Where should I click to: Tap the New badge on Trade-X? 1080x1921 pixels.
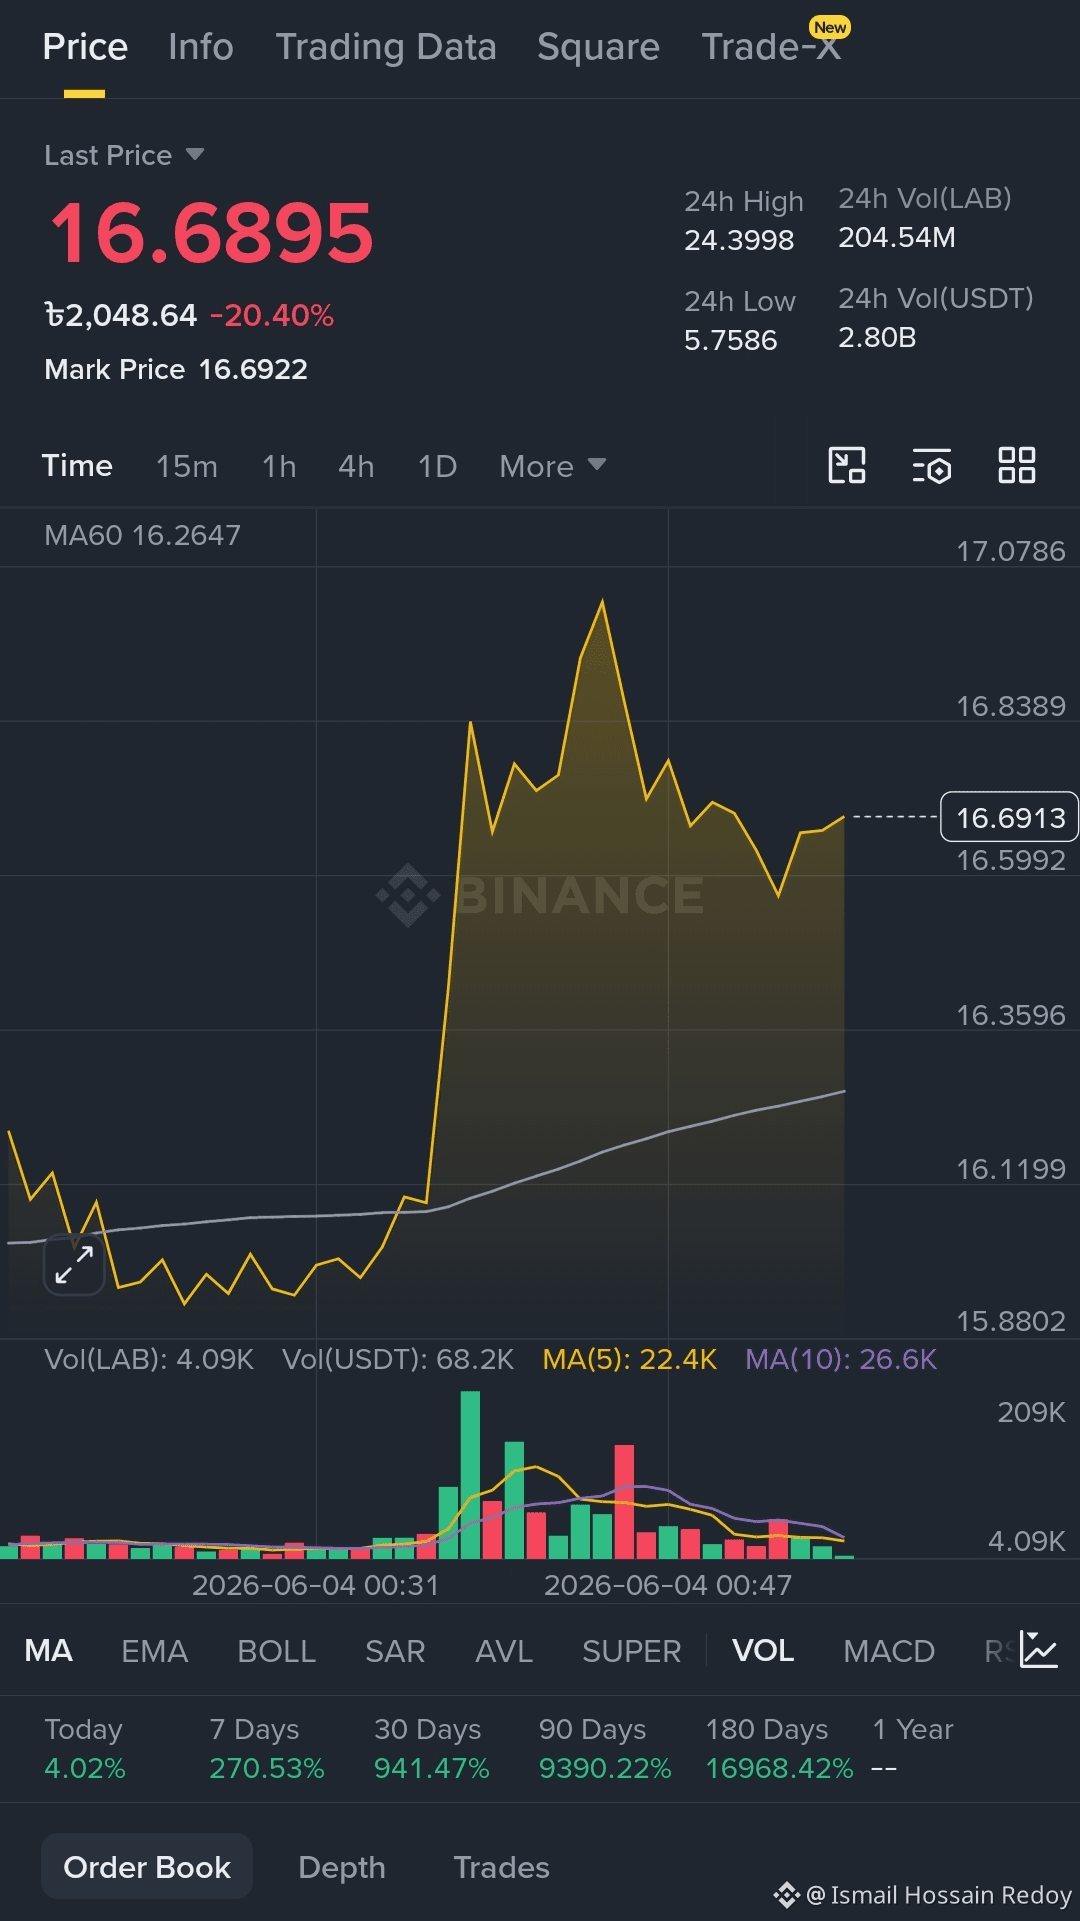[x=830, y=27]
